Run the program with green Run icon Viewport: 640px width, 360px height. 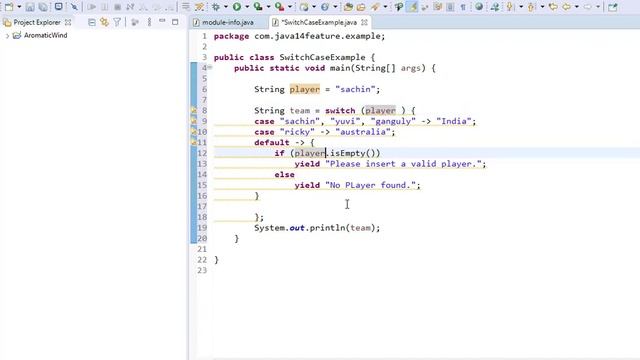pos(237,7)
